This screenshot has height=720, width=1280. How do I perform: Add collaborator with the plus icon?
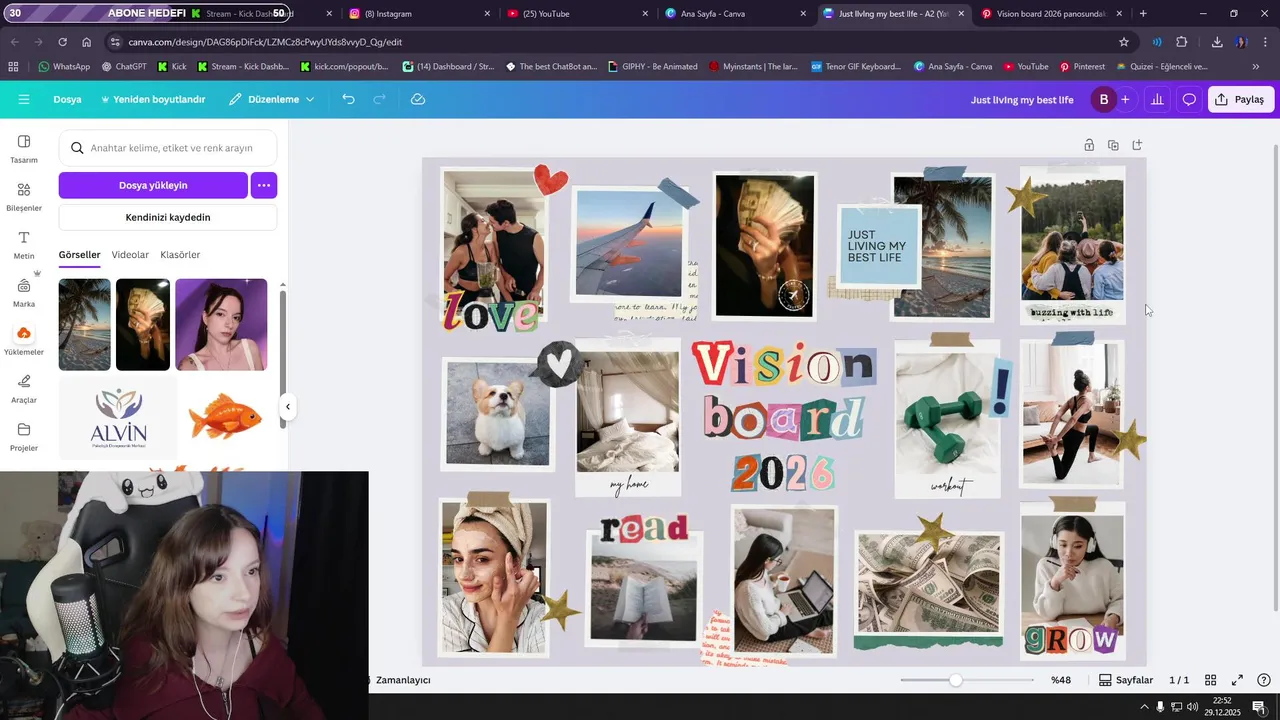click(1125, 99)
